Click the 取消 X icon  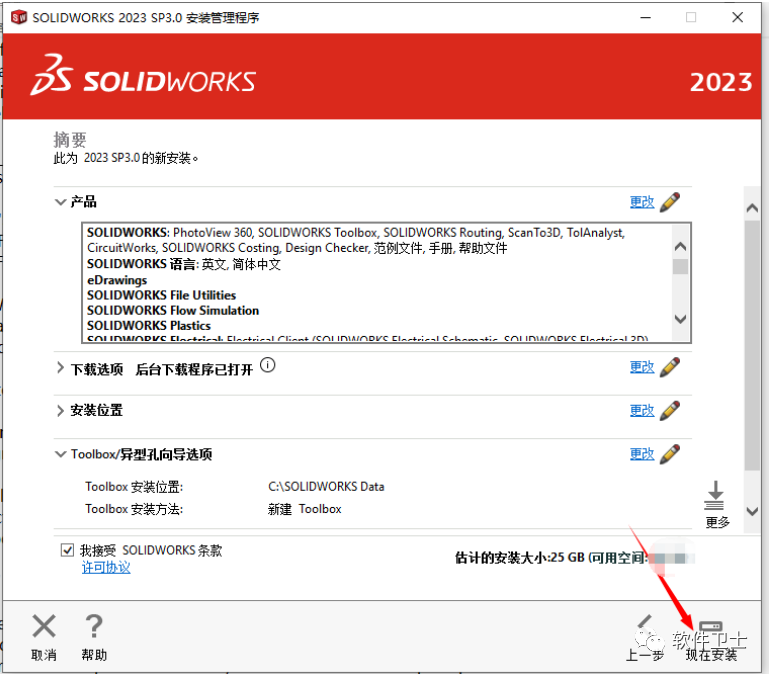pos(44,626)
